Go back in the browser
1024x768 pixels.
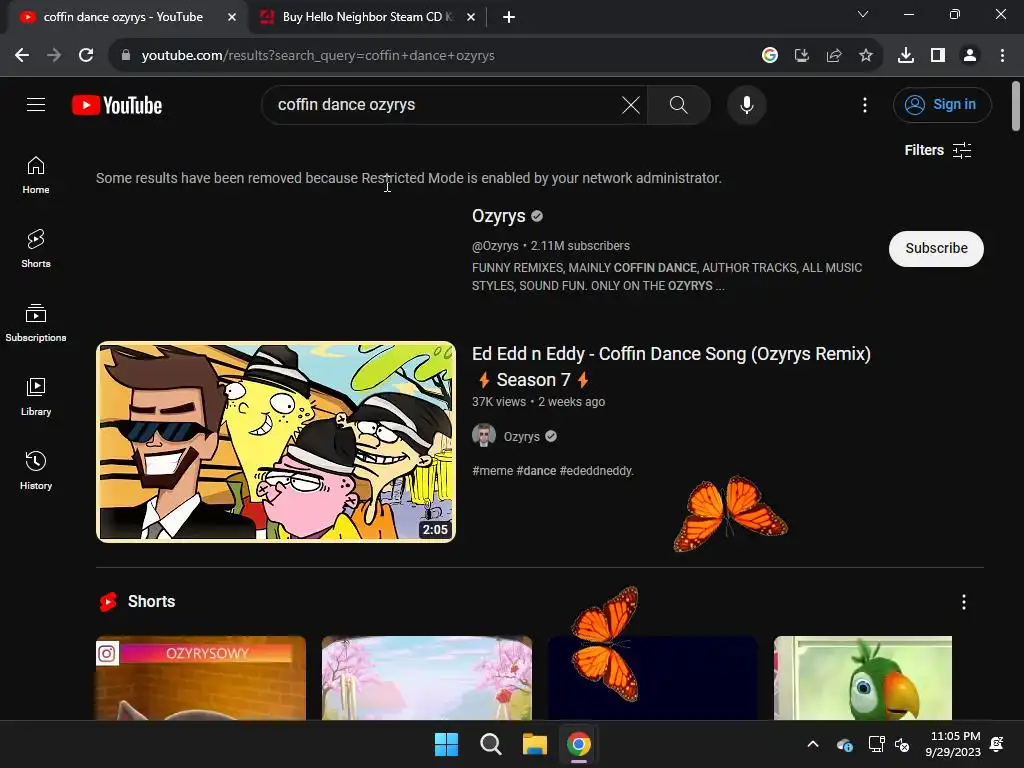point(22,56)
